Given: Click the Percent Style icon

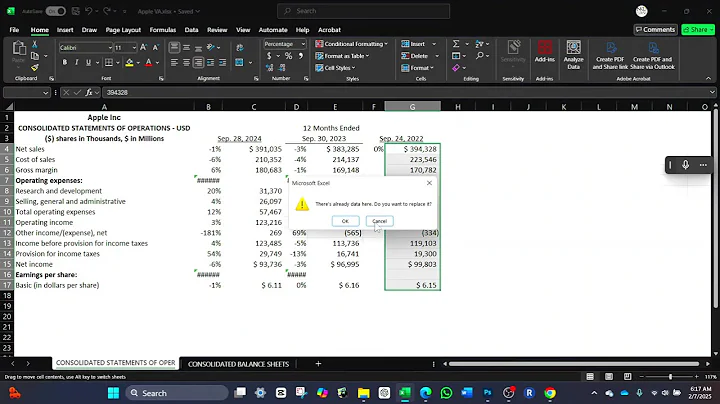Looking at the screenshot, I should [x=288, y=56].
